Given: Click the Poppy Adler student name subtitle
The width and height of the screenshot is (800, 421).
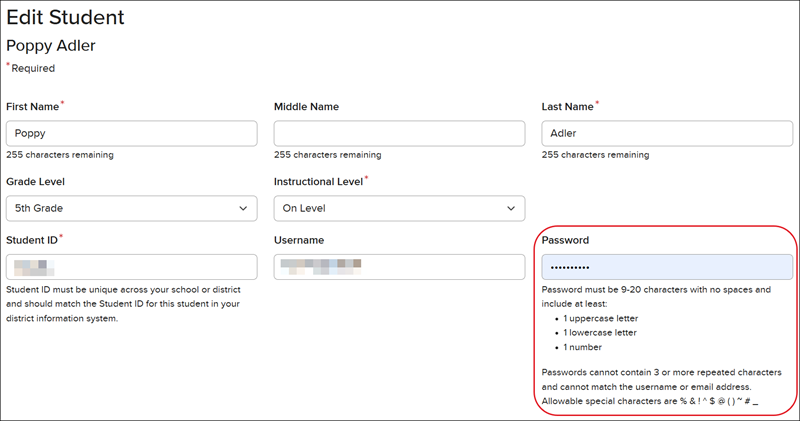Looking at the screenshot, I should (x=50, y=46).
